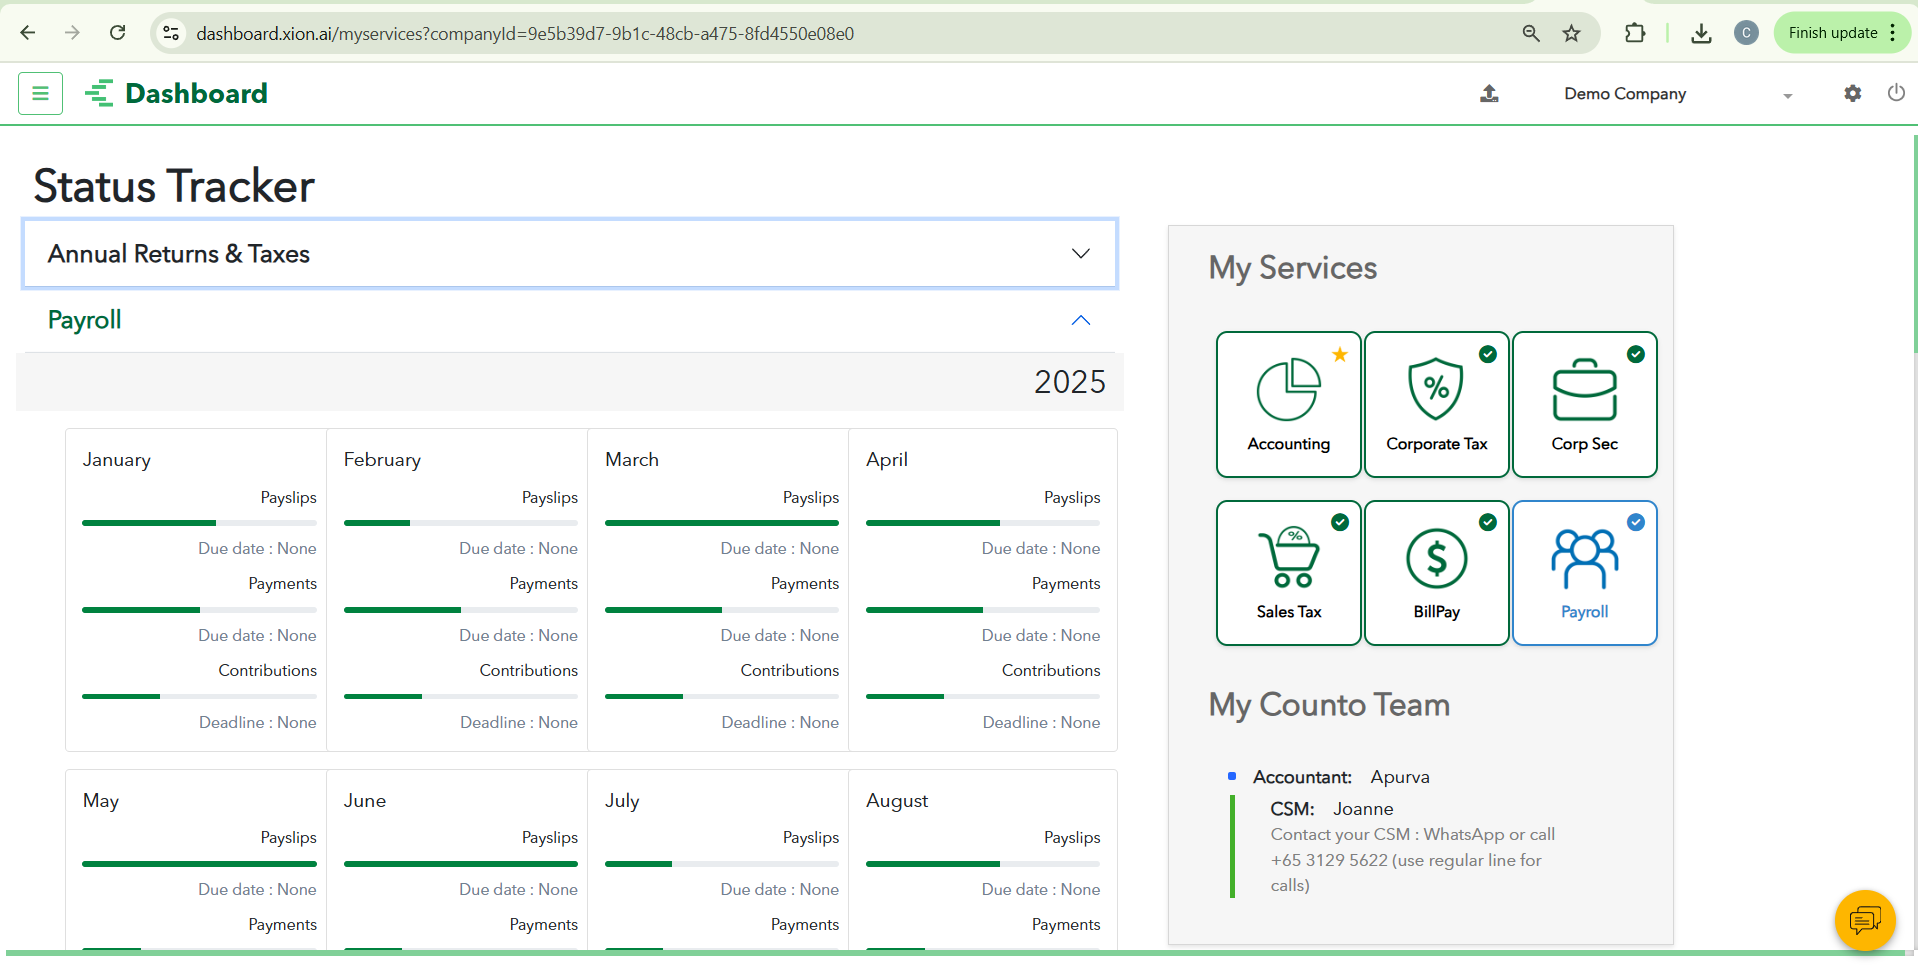This screenshot has width=1918, height=968.
Task: Open Chrome three-dot menu
Action: coord(1893,33)
